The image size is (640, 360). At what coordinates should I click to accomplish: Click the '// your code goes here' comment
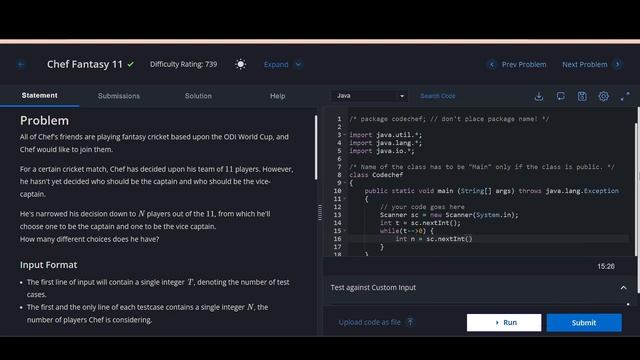pos(422,207)
